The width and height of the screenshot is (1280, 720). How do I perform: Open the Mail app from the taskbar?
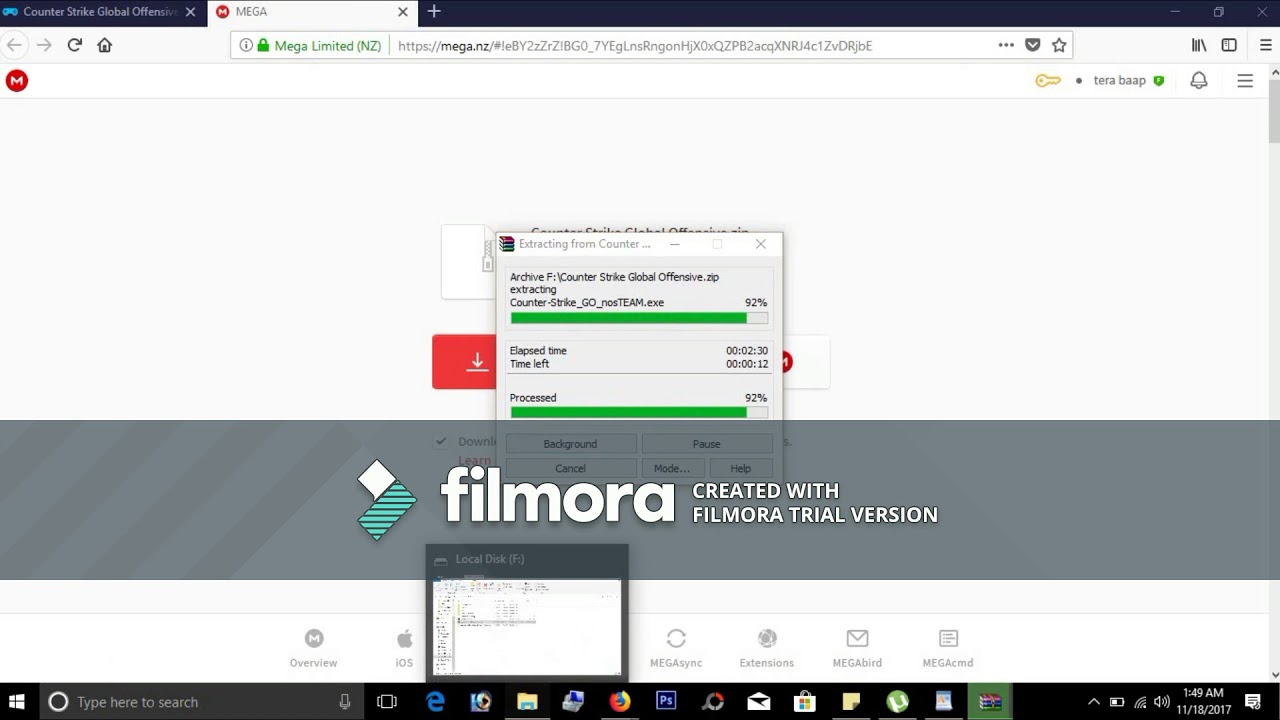click(758, 702)
